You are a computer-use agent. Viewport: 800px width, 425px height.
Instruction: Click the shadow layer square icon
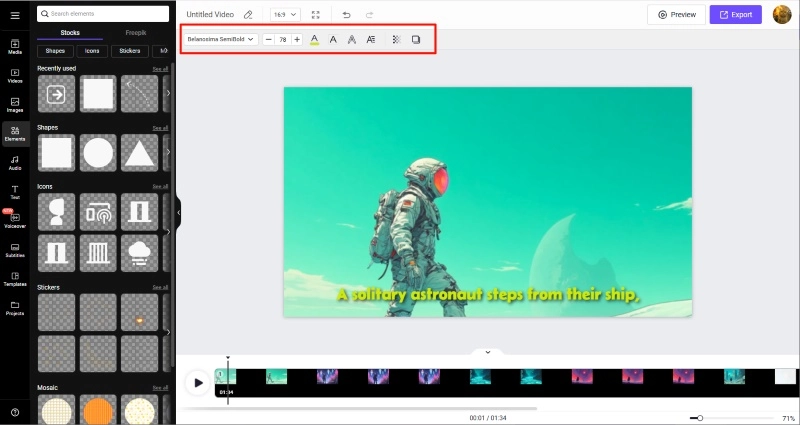click(x=416, y=39)
